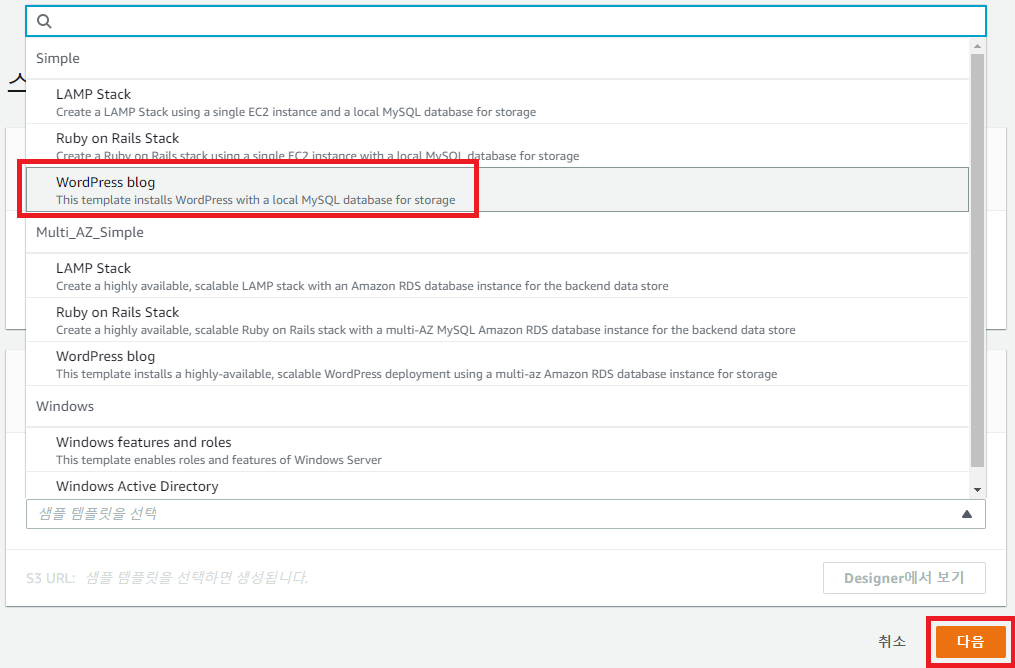Click the Multi_AZ_Simple group header text
The height and width of the screenshot is (668, 1015).
coord(89,232)
